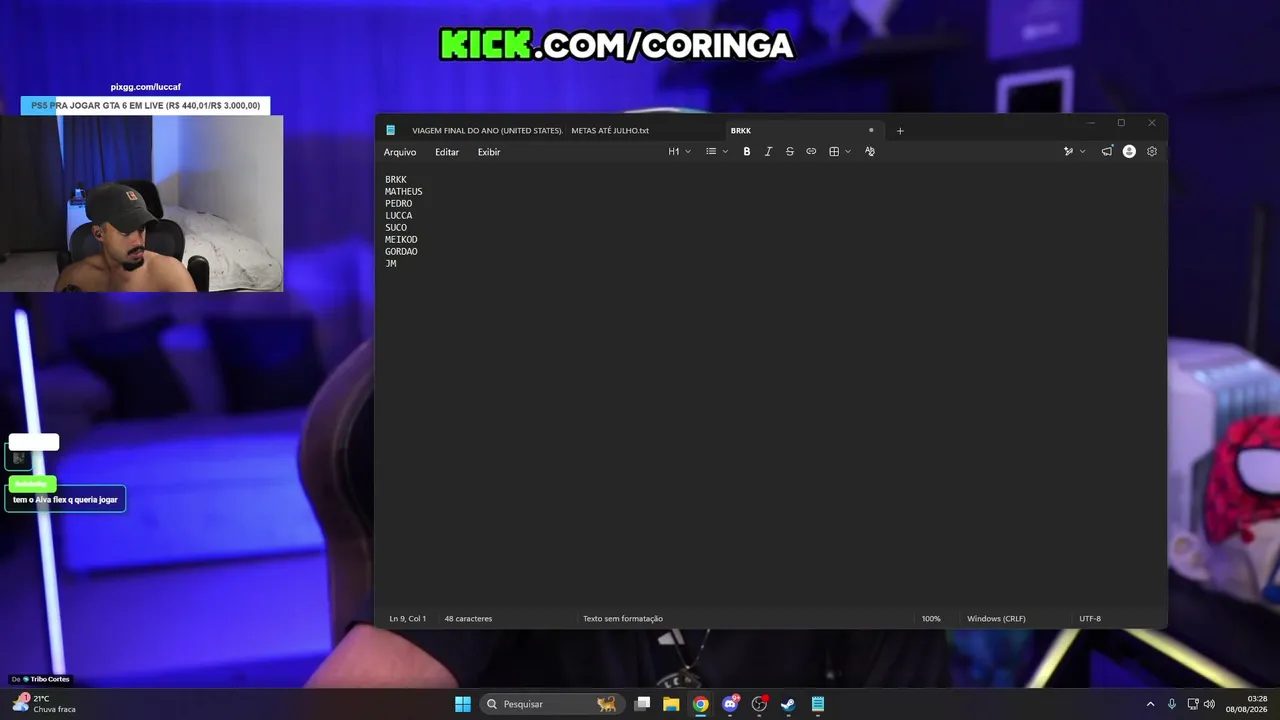Click the LUCCA line in the editor
This screenshot has width=1280, height=720.
click(x=399, y=216)
